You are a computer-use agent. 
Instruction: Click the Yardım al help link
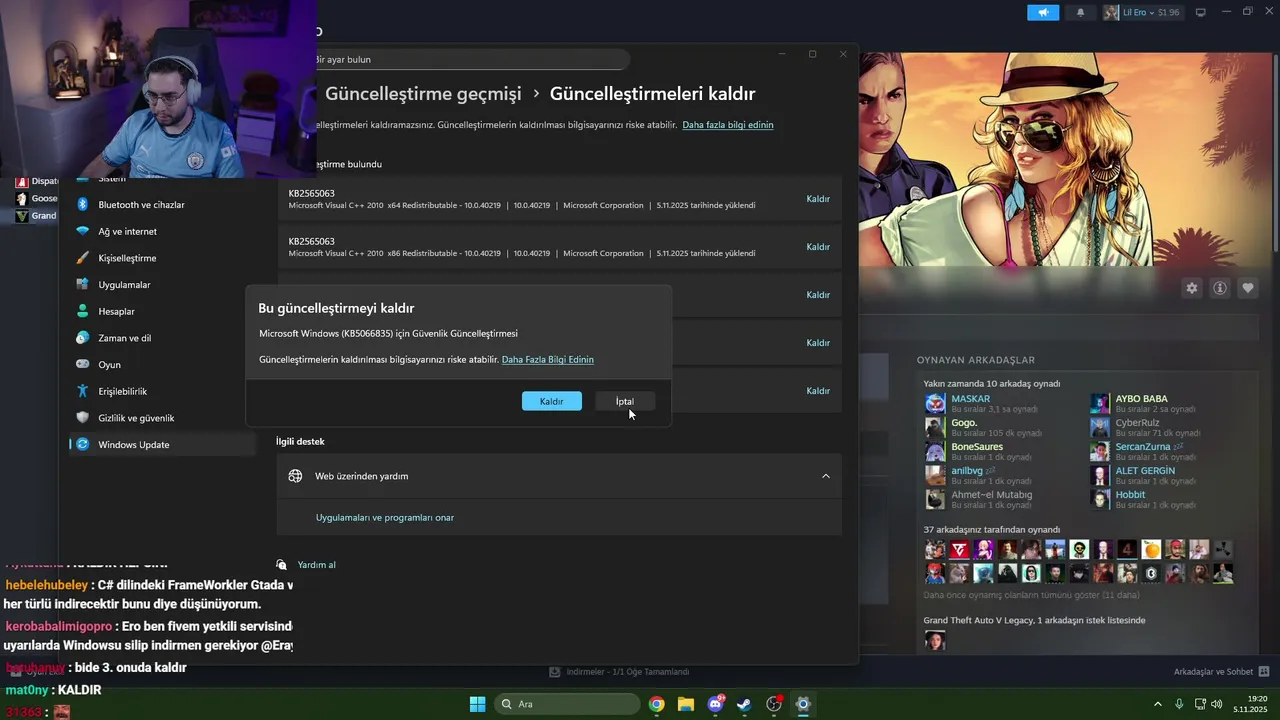coord(316,565)
